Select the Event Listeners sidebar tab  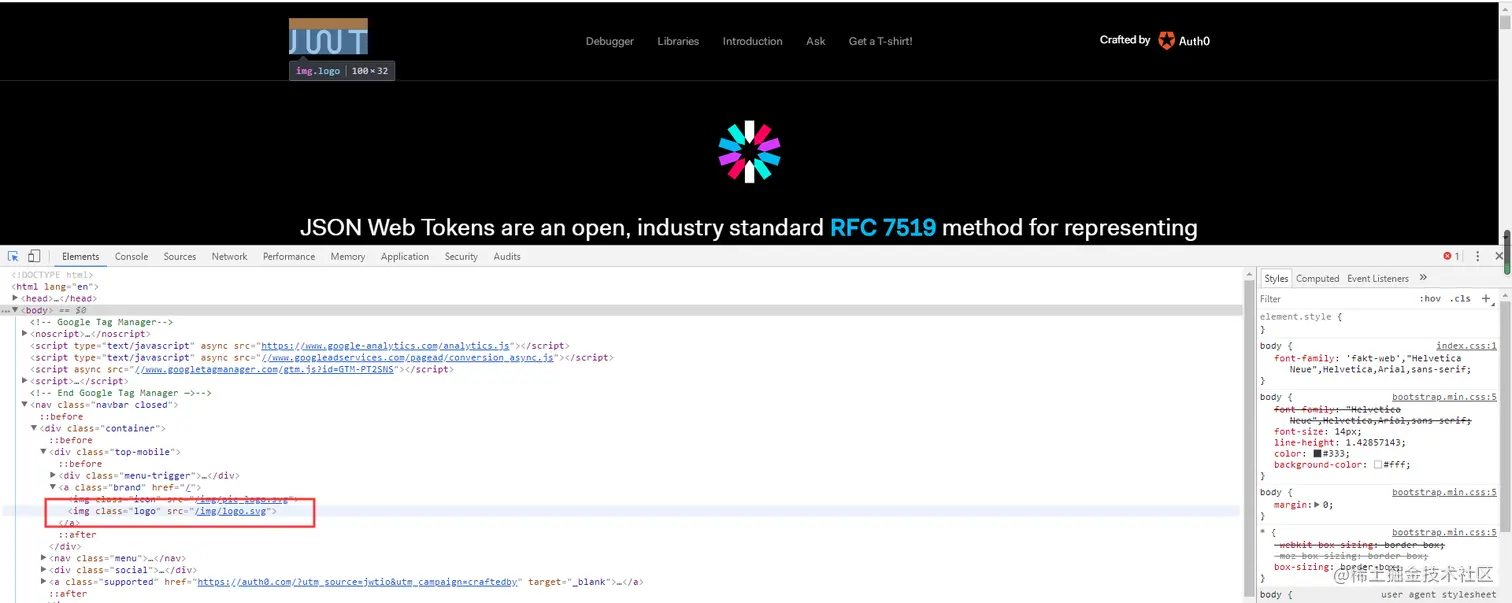pos(1378,278)
